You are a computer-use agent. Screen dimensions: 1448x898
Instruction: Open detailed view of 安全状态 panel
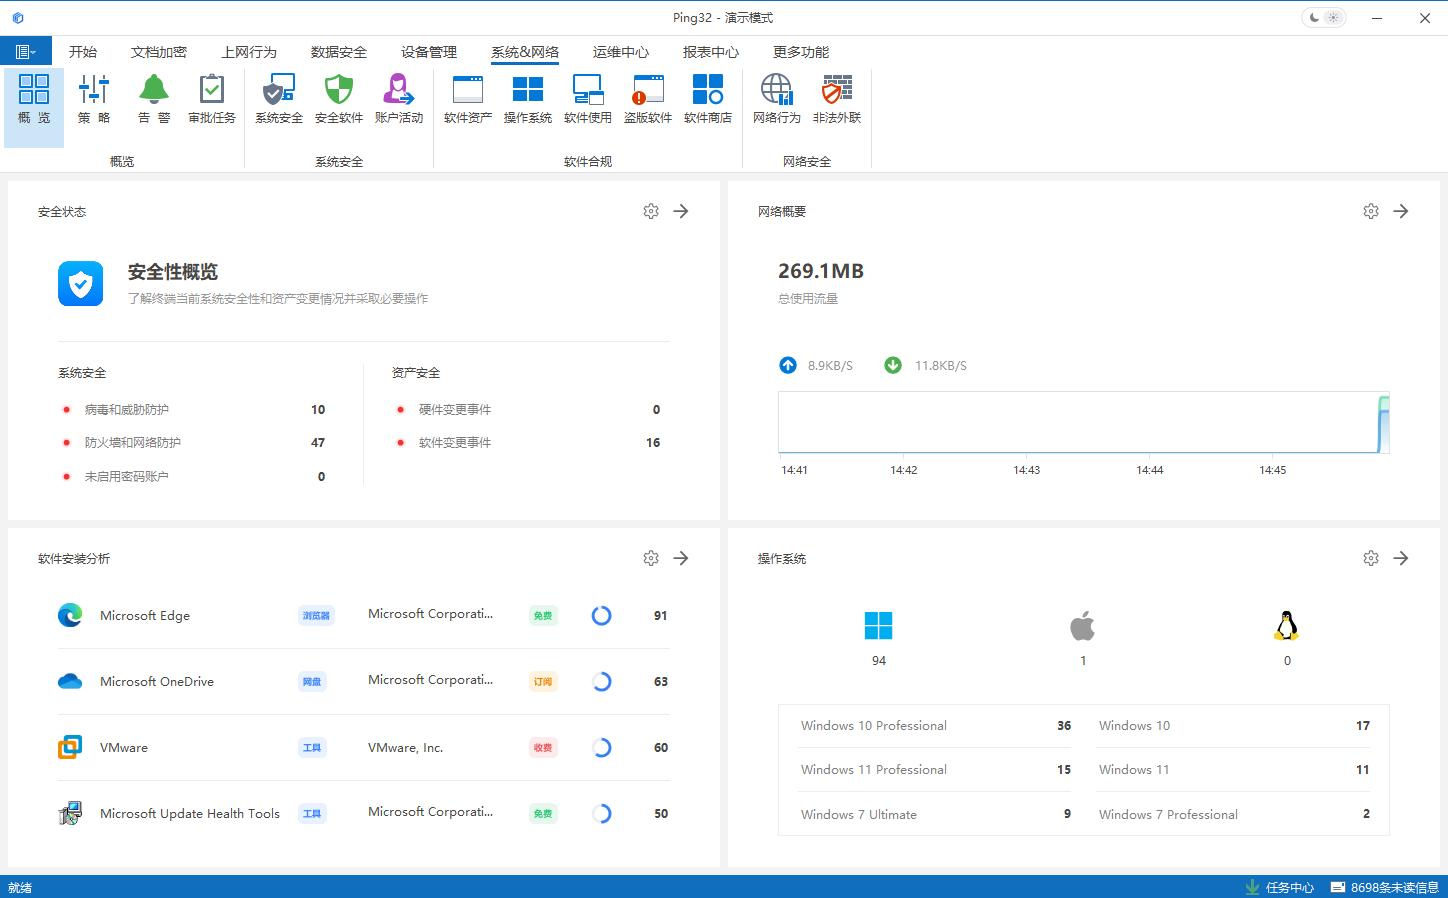pyautogui.click(x=681, y=211)
